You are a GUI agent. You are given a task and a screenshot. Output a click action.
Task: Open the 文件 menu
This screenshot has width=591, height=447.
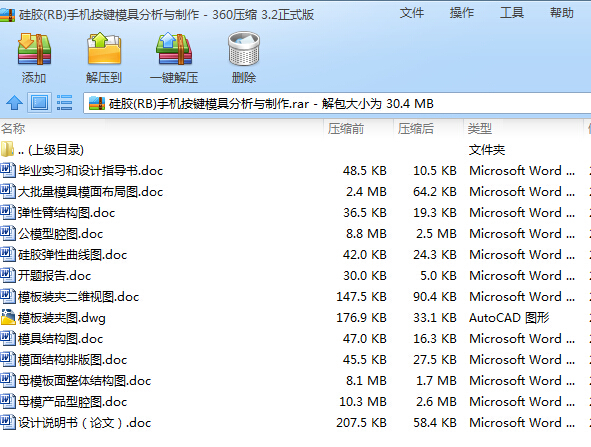(x=412, y=13)
